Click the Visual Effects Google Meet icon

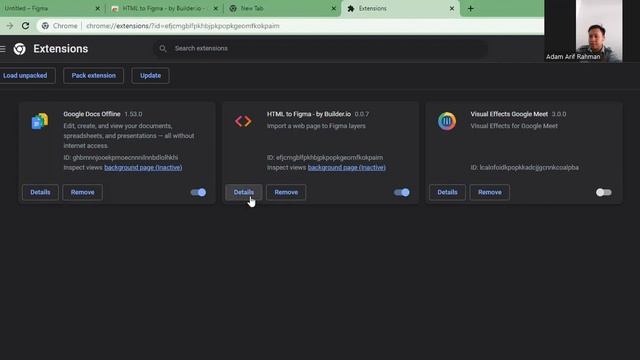(x=447, y=121)
